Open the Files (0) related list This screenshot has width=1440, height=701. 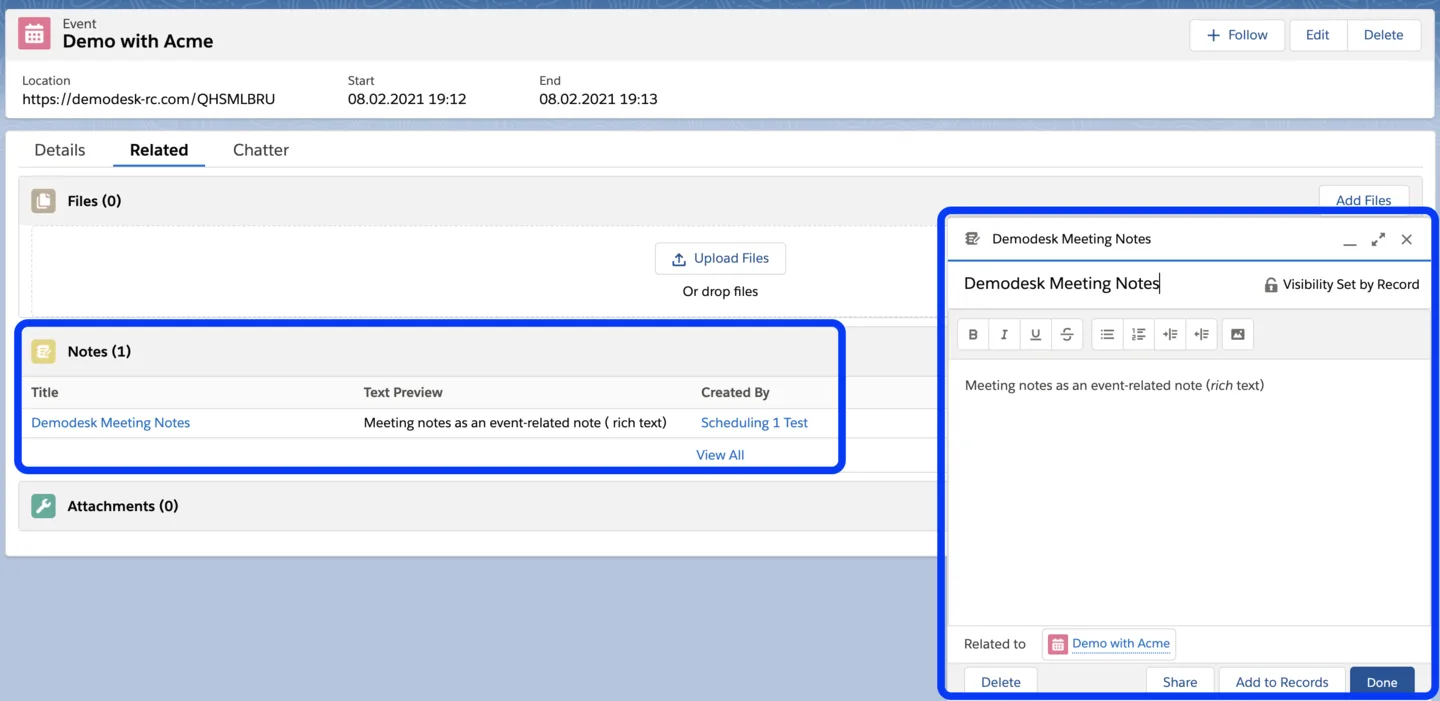tap(94, 201)
